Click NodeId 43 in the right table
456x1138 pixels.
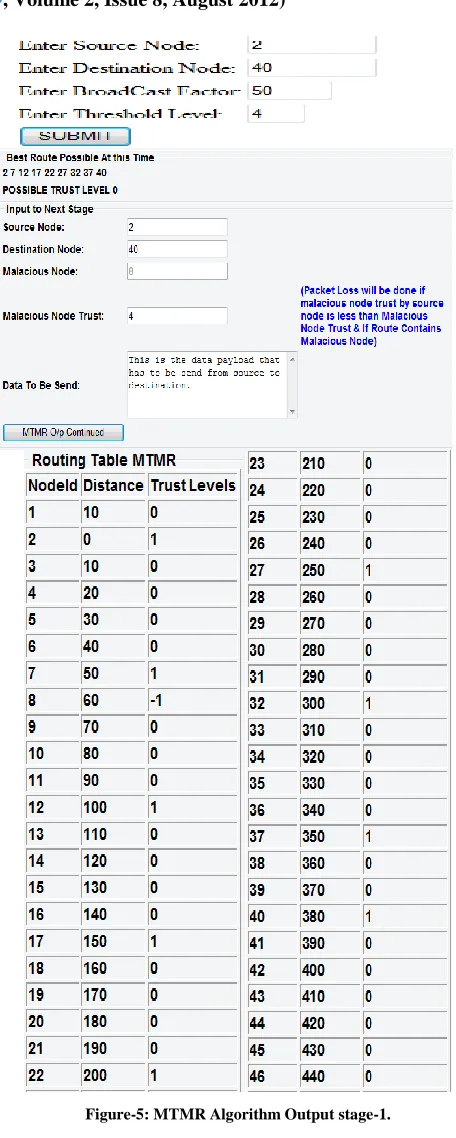coord(257,997)
